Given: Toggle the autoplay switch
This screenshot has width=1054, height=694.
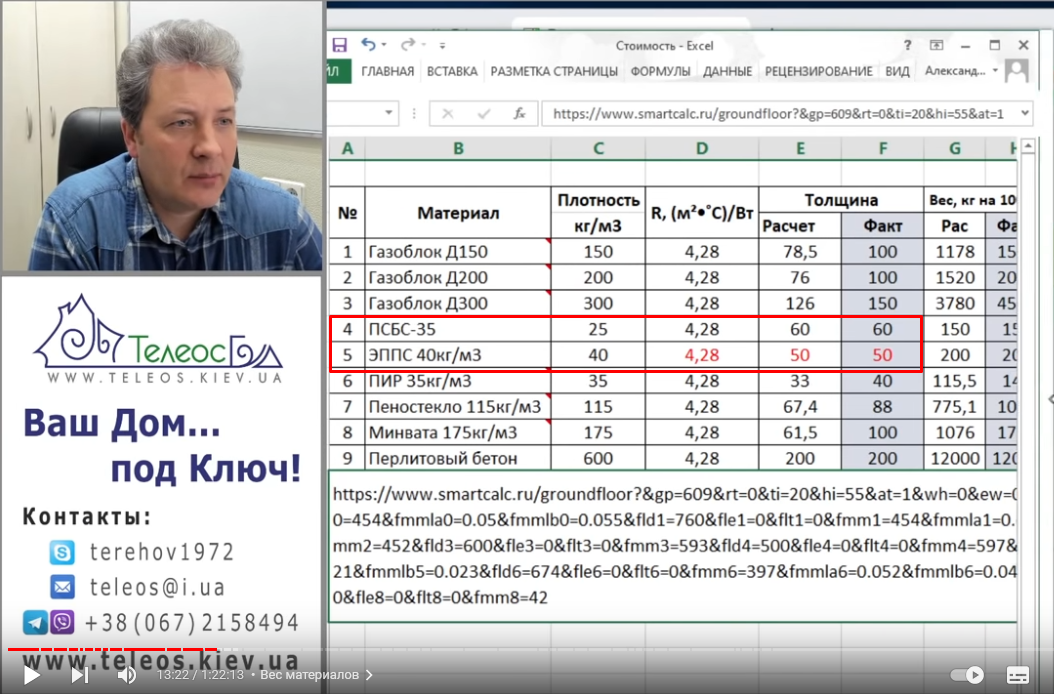Looking at the screenshot, I should click(967, 674).
